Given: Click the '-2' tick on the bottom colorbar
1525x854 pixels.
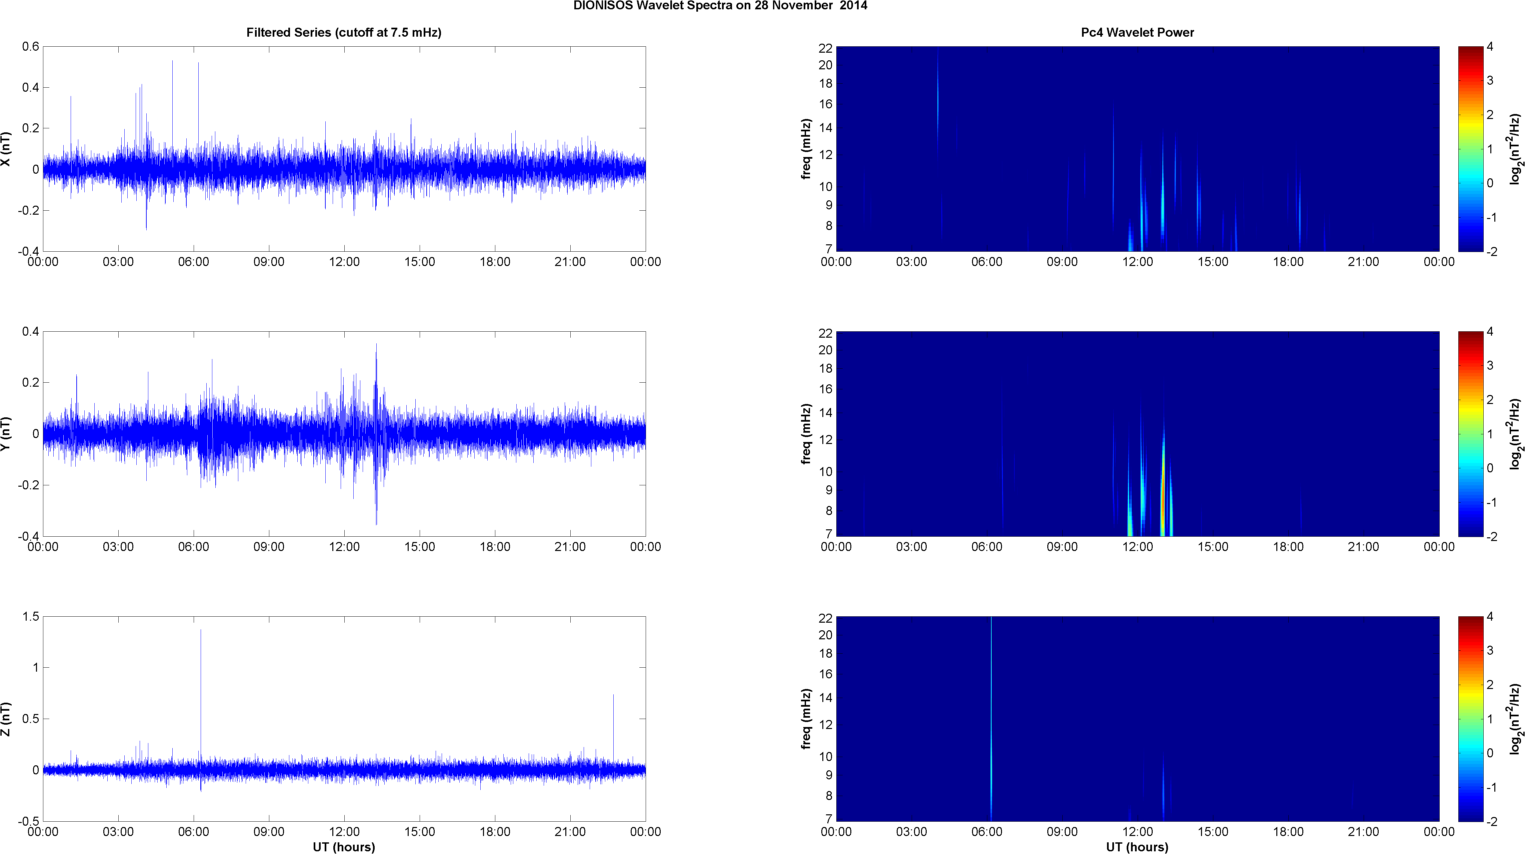Looking at the screenshot, I should pos(1492,822).
